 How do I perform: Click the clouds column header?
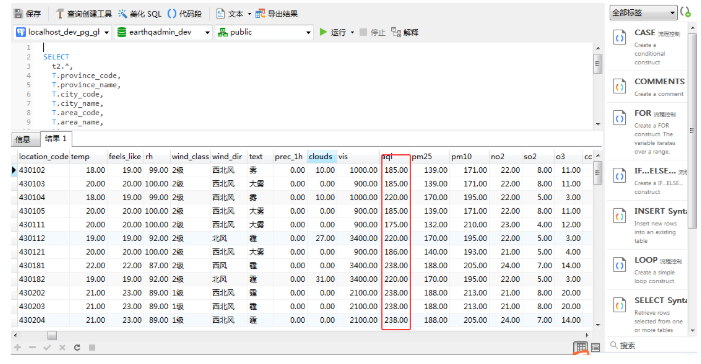[x=322, y=157]
